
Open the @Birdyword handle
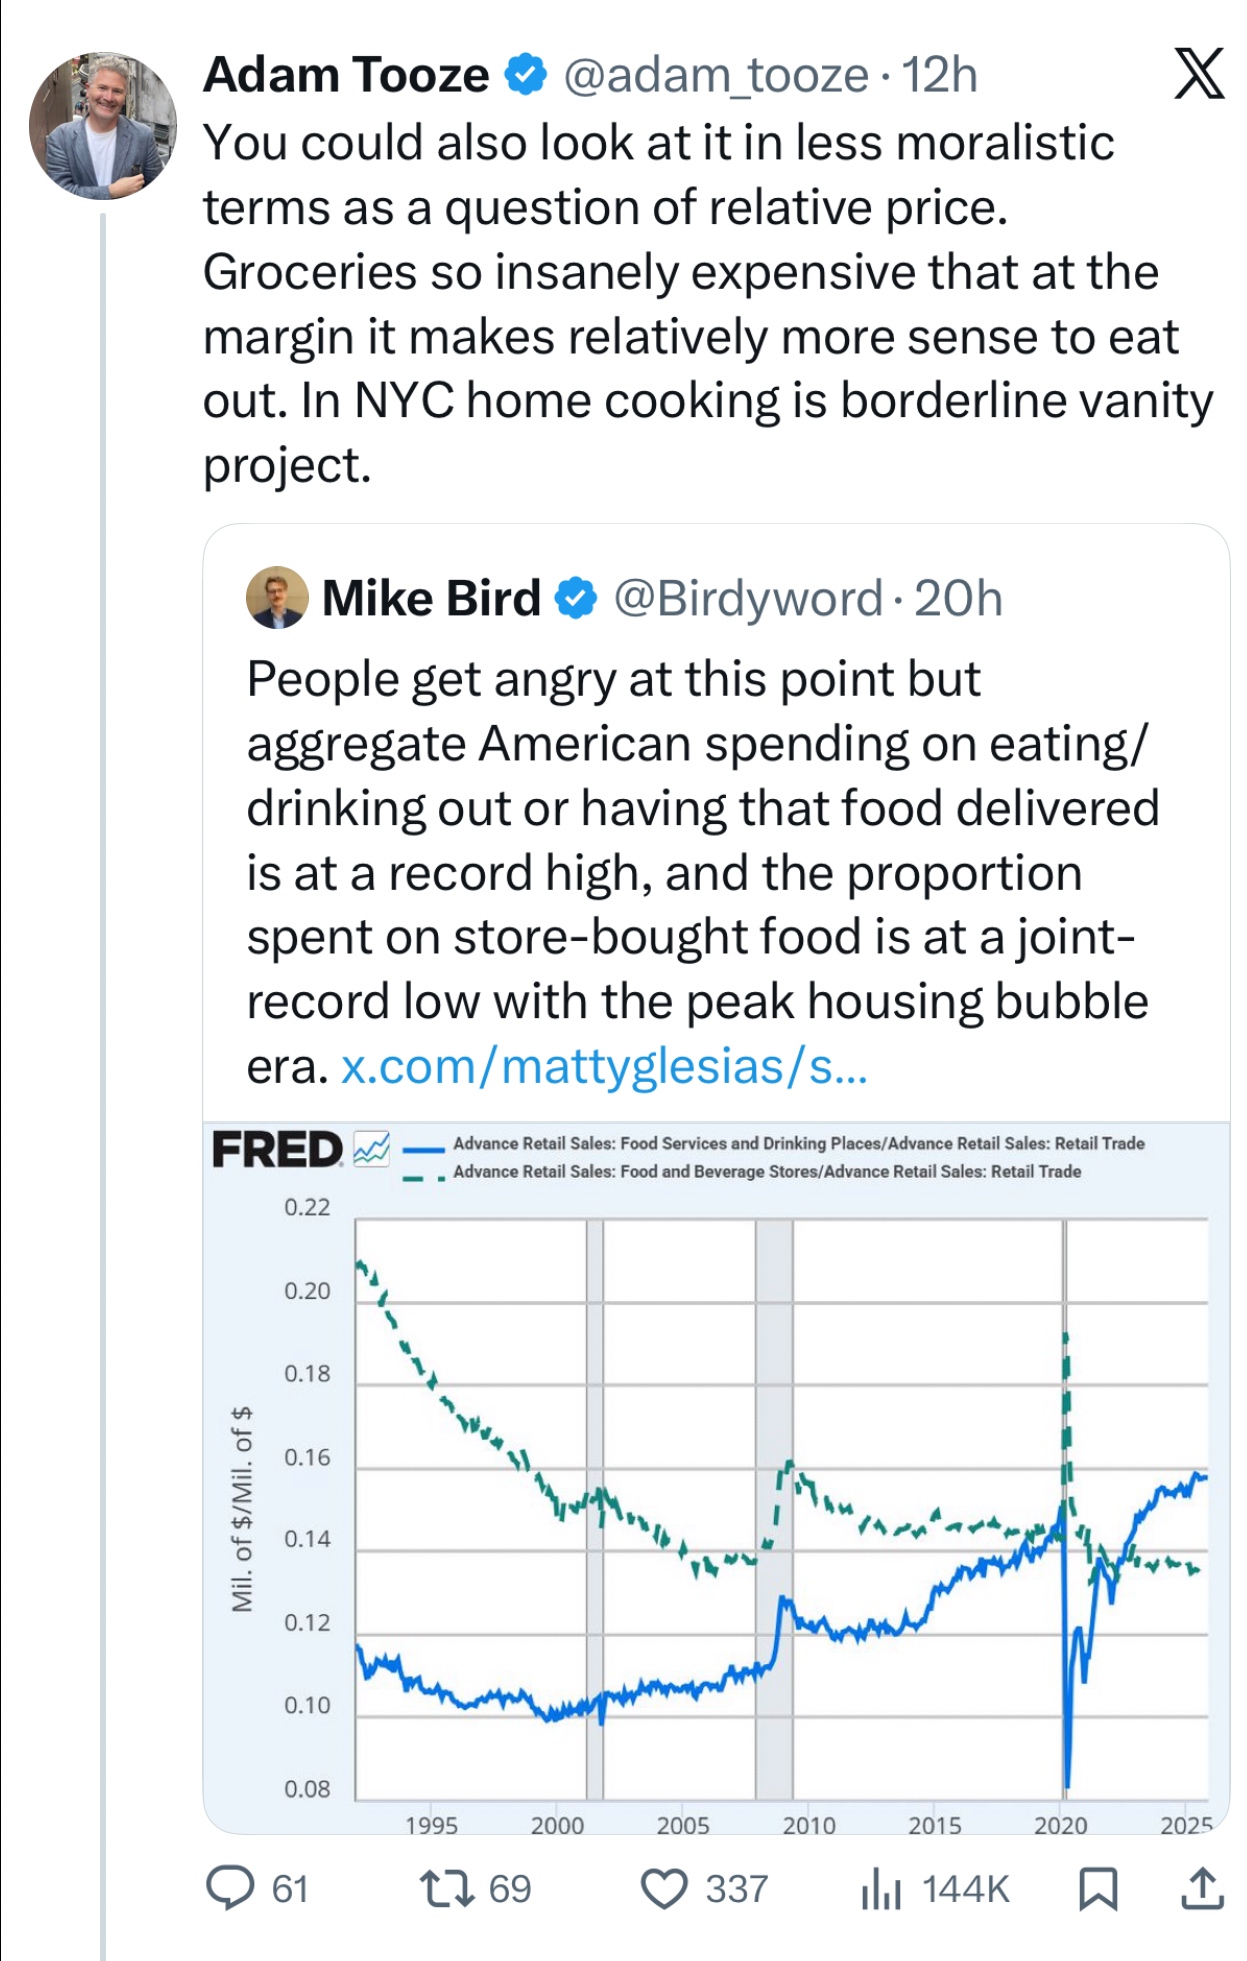pyautogui.click(x=748, y=598)
